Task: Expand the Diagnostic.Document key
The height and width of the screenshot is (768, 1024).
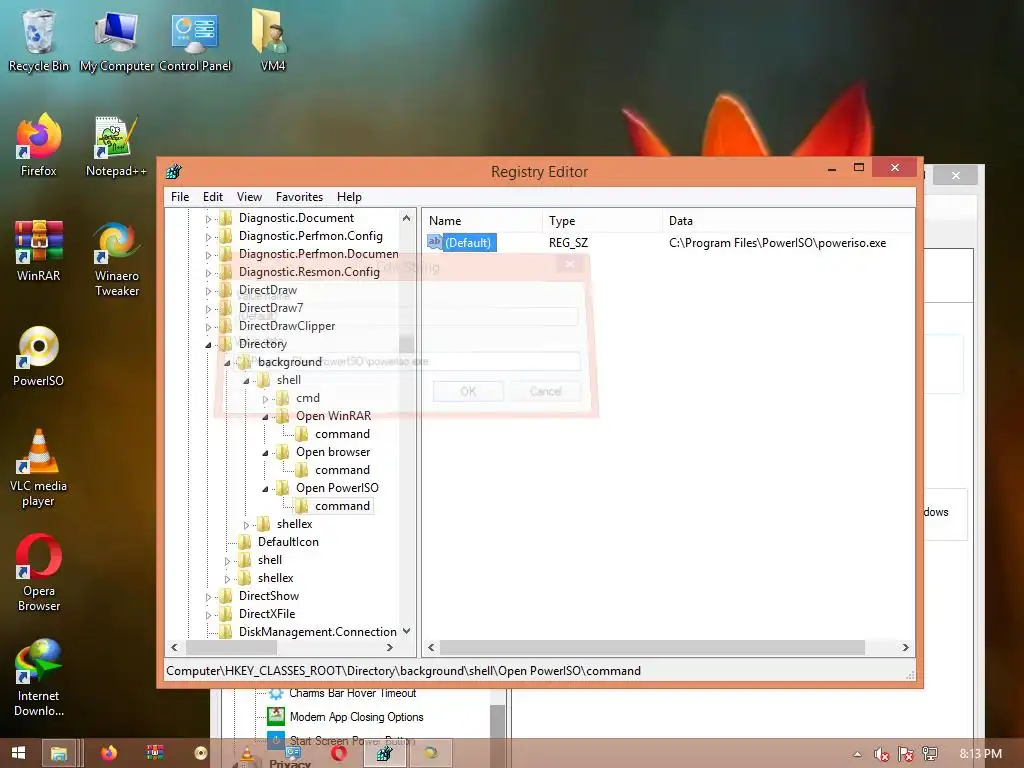Action: coord(208,219)
